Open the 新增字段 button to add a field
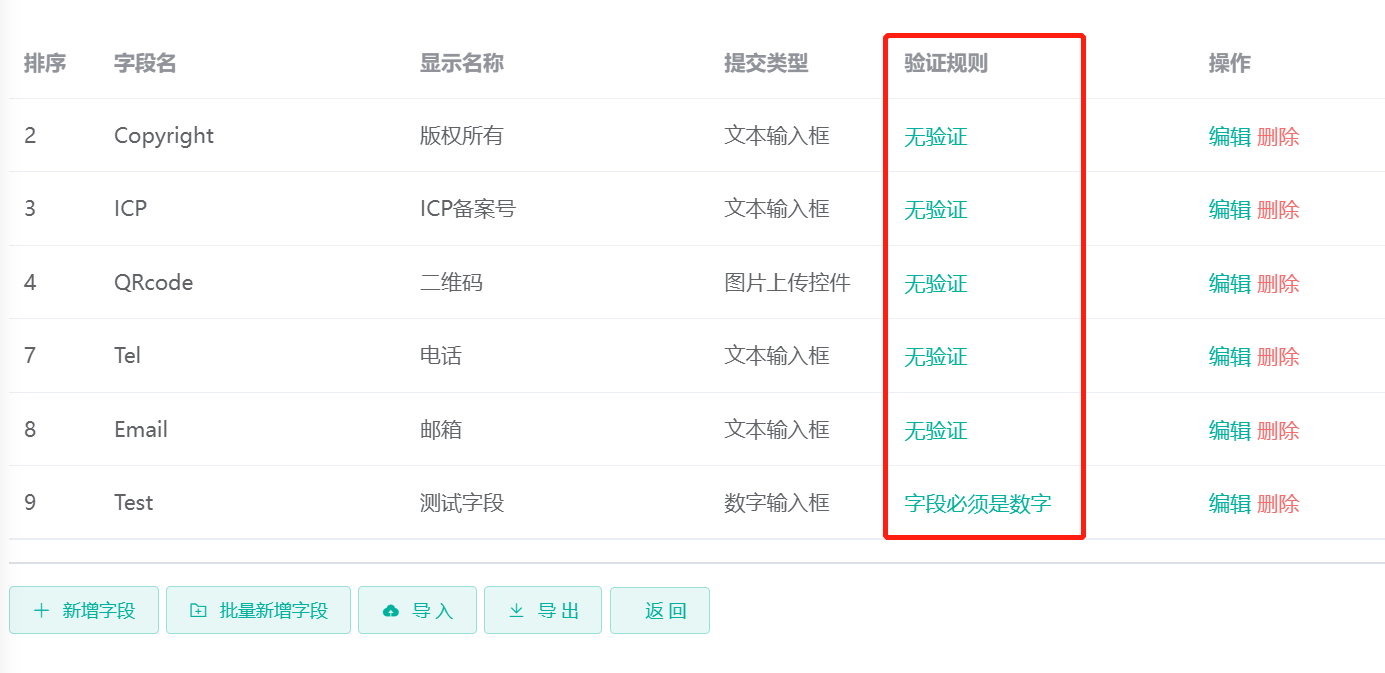Screen dimensions: 1385x673 [84, 610]
